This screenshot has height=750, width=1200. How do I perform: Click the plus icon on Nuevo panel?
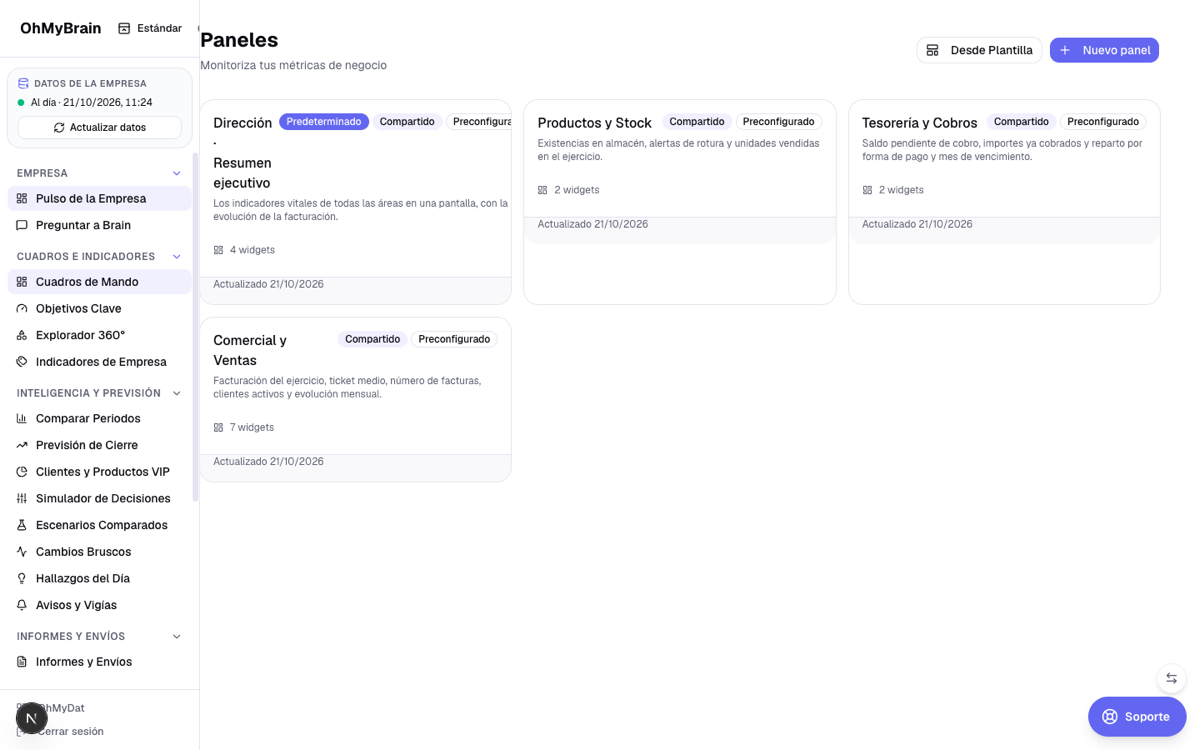click(x=1065, y=50)
